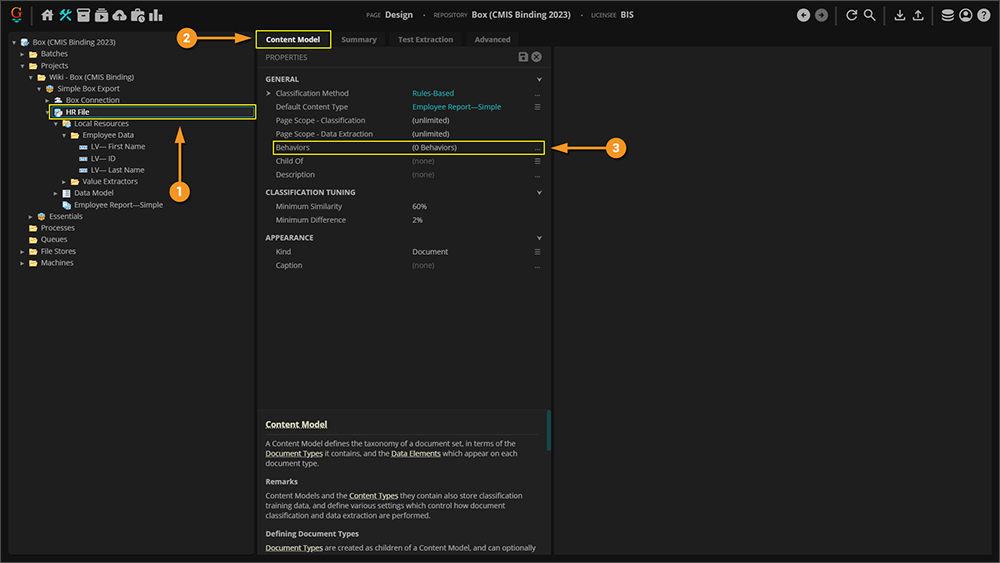
Task: Open the Batches archive box icon
Action: pyautogui.click(x=84, y=15)
